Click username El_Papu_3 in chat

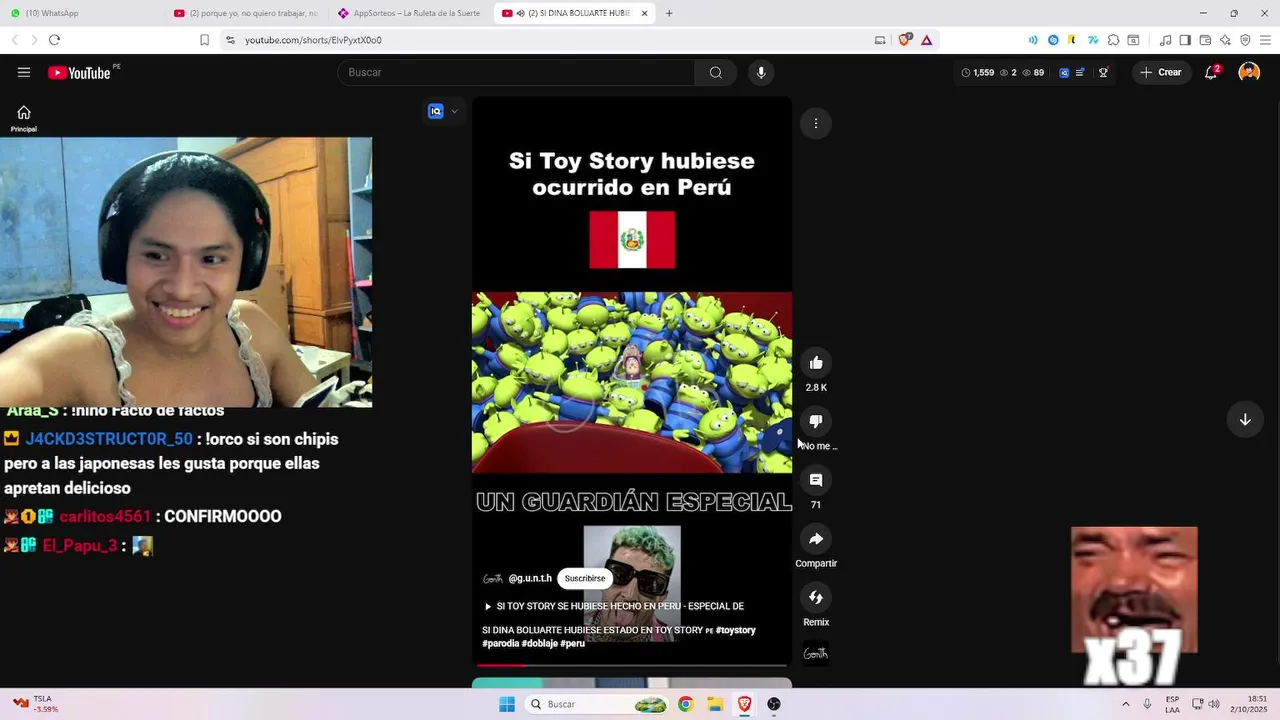tap(80, 545)
